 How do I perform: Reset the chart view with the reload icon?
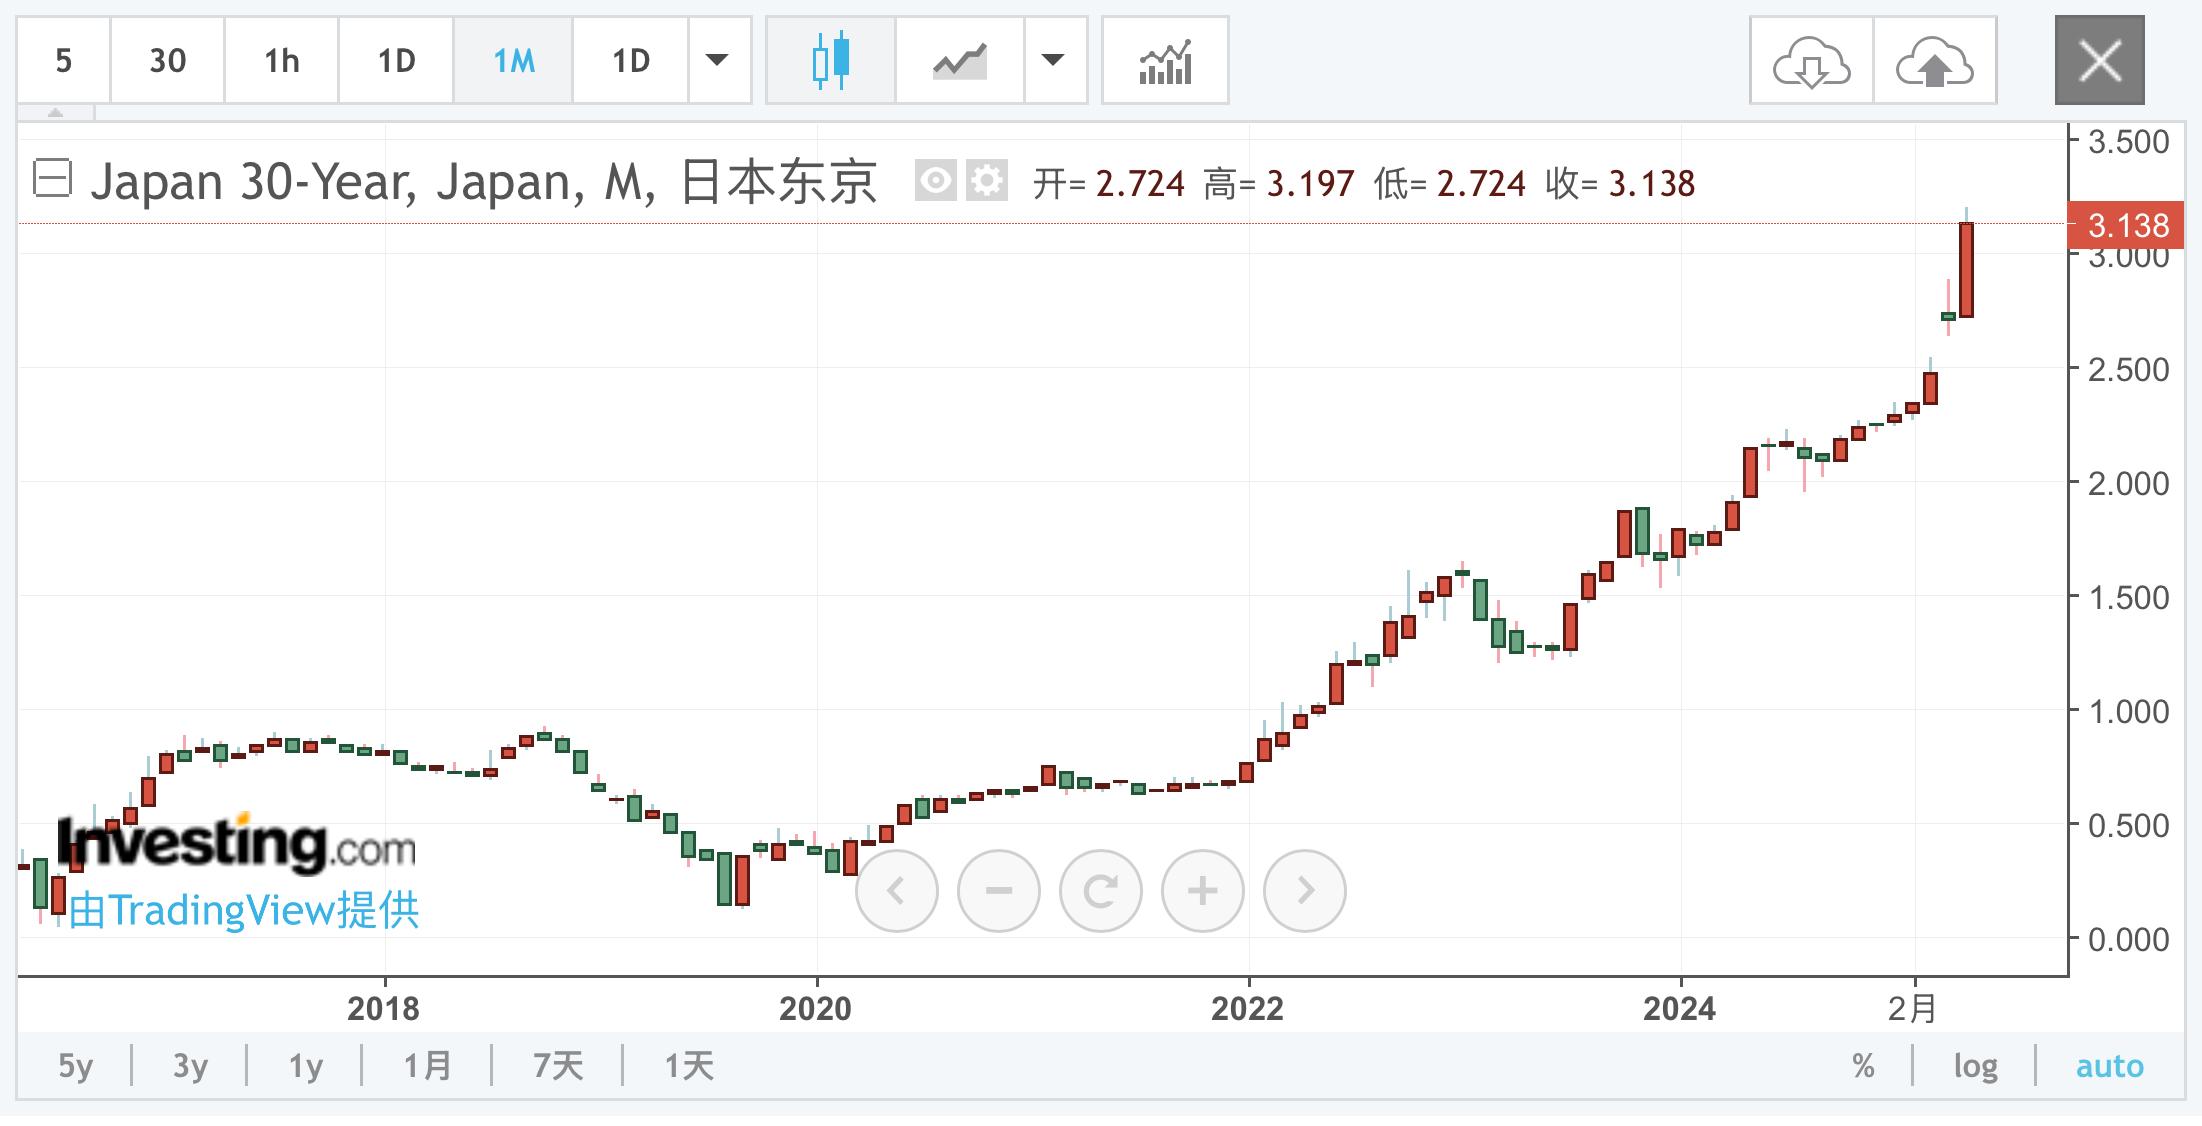pyautogui.click(x=1100, y=889)
